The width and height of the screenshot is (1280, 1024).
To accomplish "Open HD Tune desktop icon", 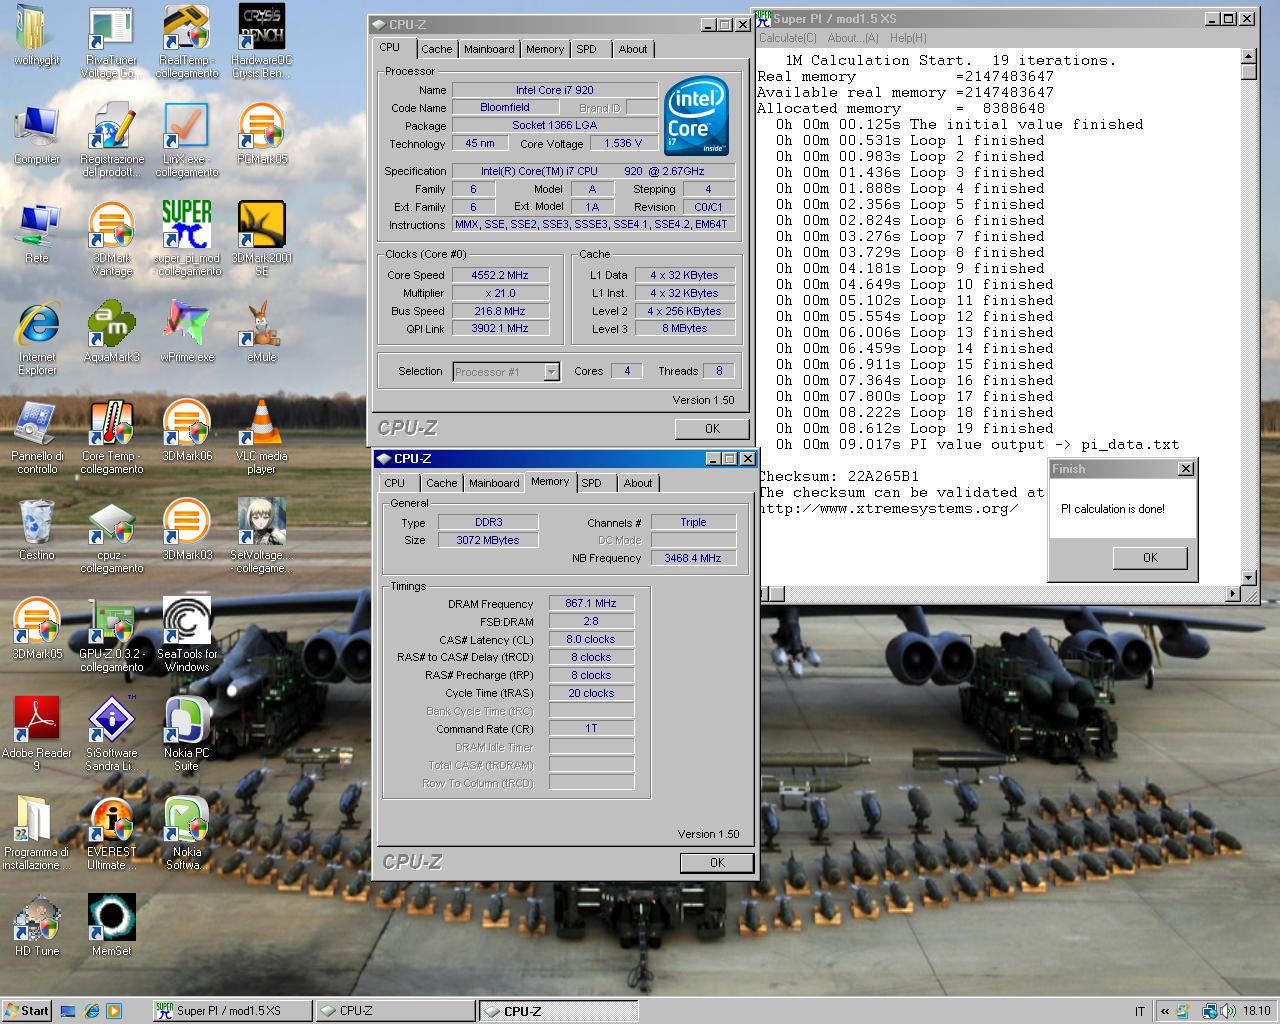I will [37, 926].
